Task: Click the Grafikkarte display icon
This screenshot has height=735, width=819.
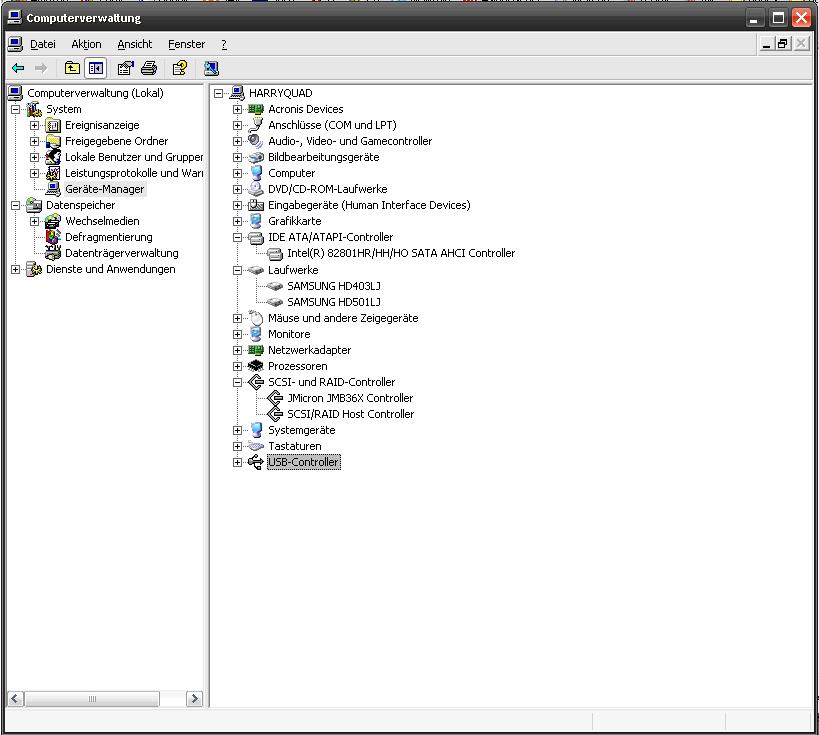Action: (x=256, y=221)
